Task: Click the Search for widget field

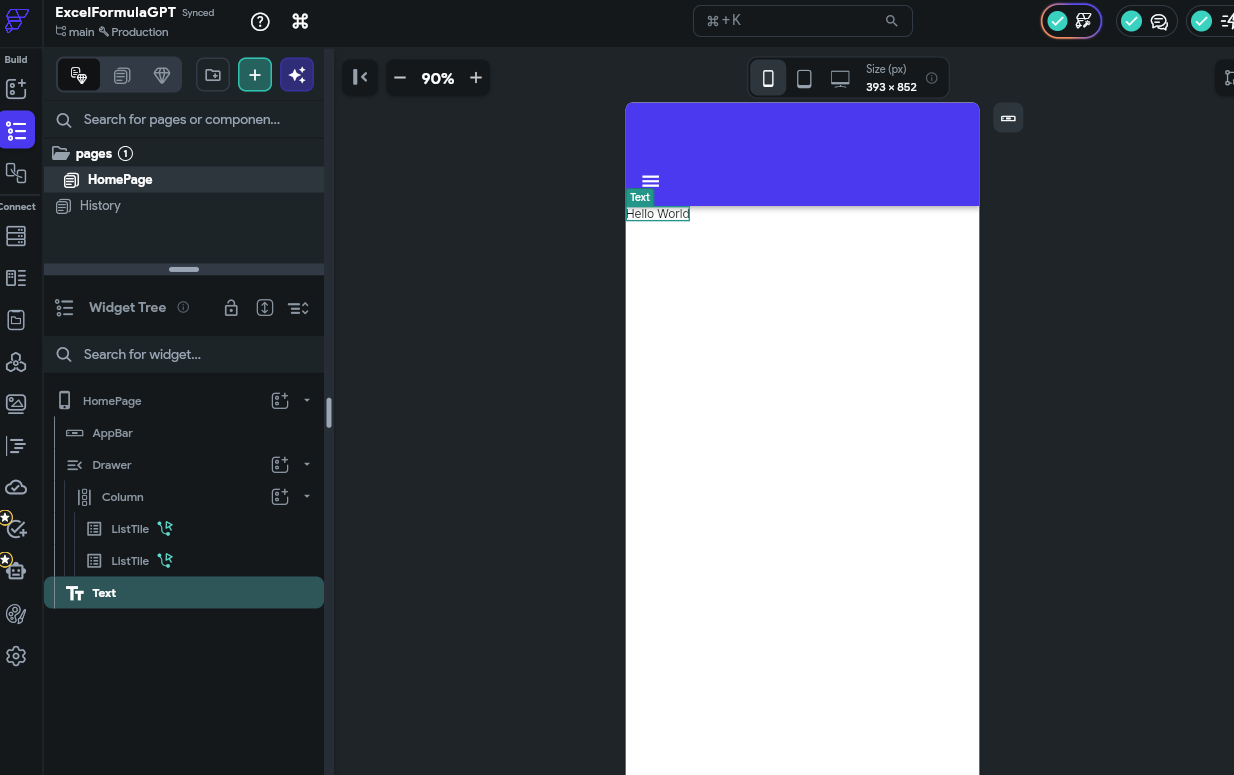Action: 184,355
